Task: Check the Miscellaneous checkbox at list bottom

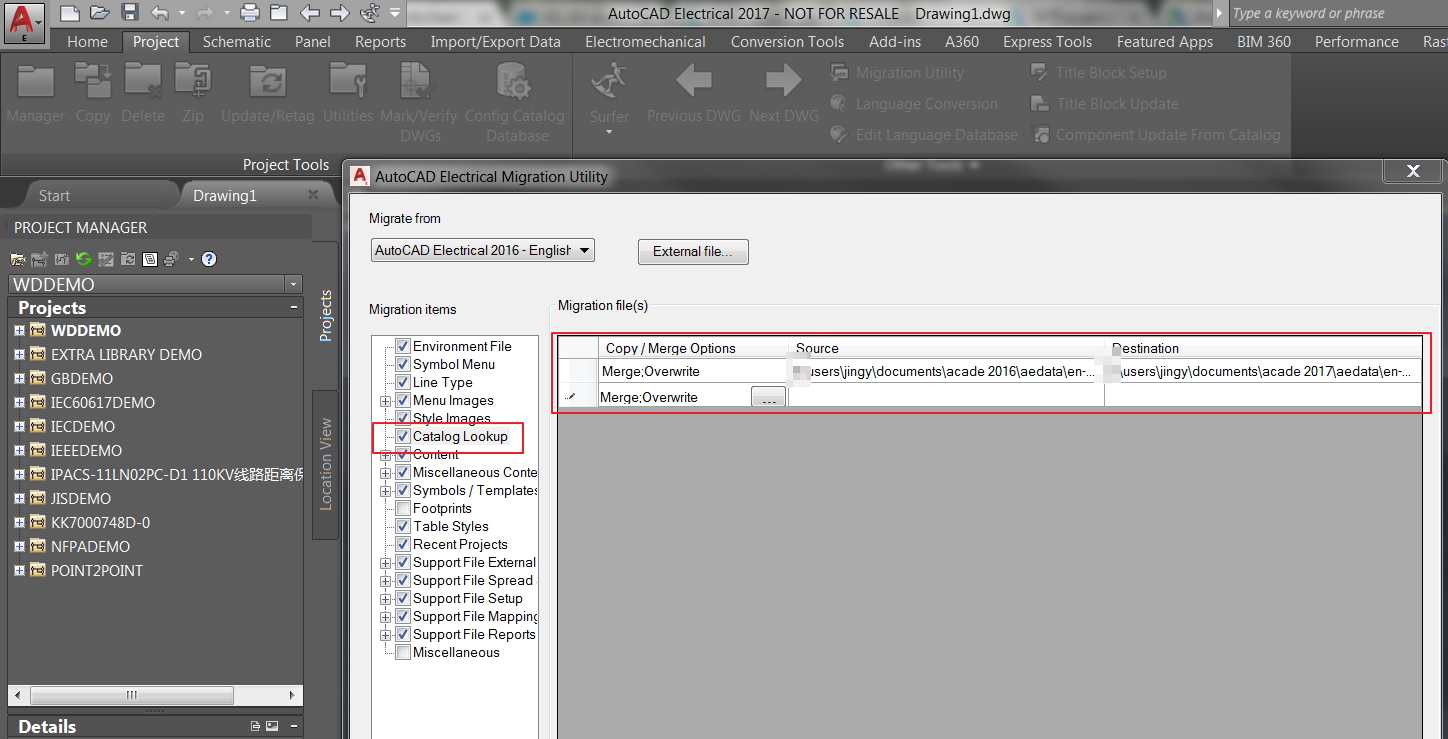Action: (403, 652)
